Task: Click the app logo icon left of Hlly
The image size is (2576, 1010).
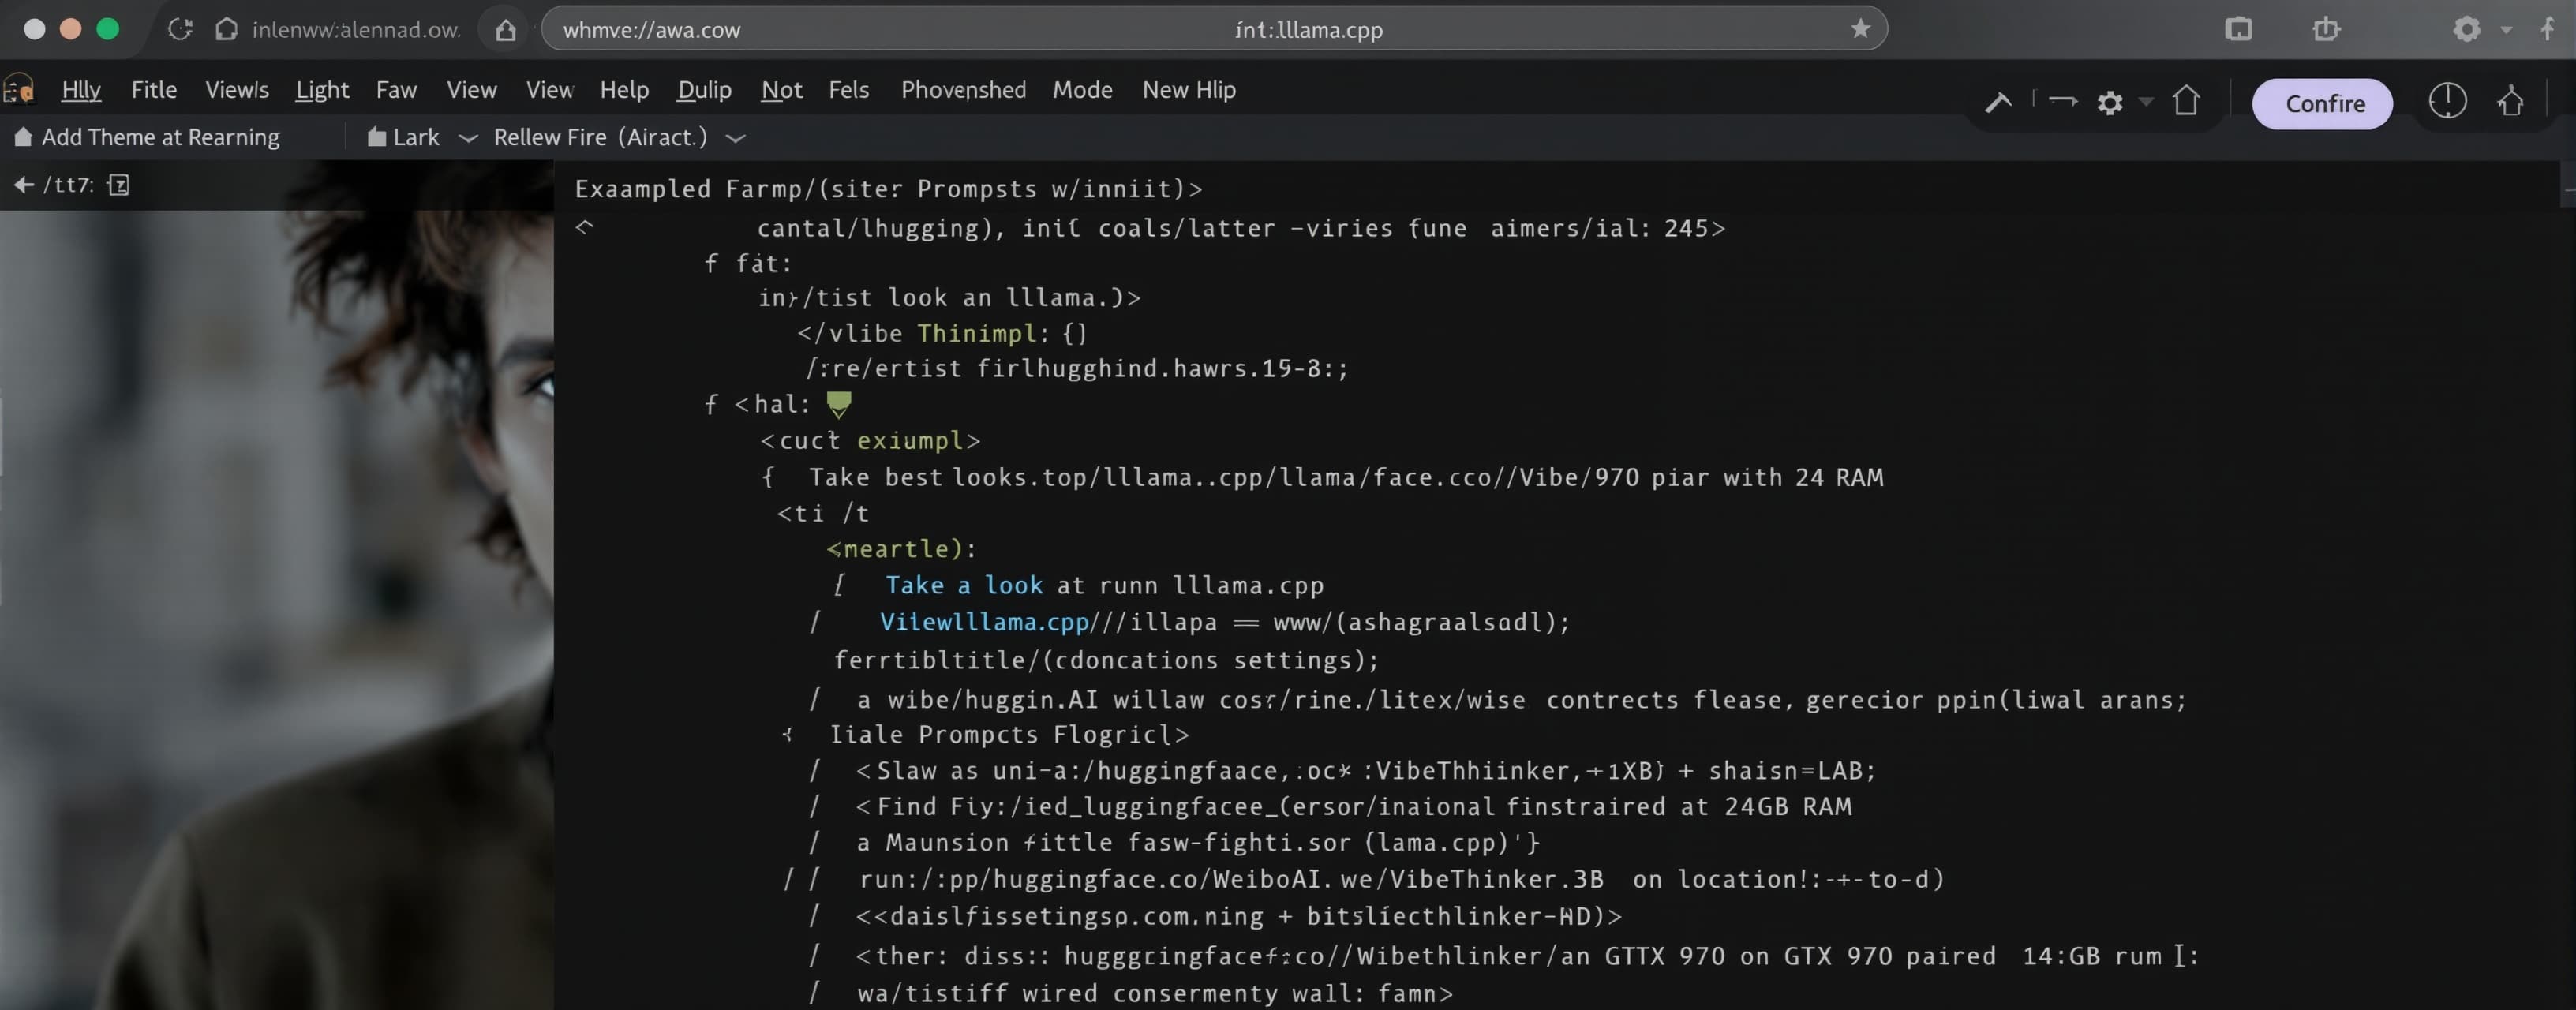Action: tap(19, 90)
